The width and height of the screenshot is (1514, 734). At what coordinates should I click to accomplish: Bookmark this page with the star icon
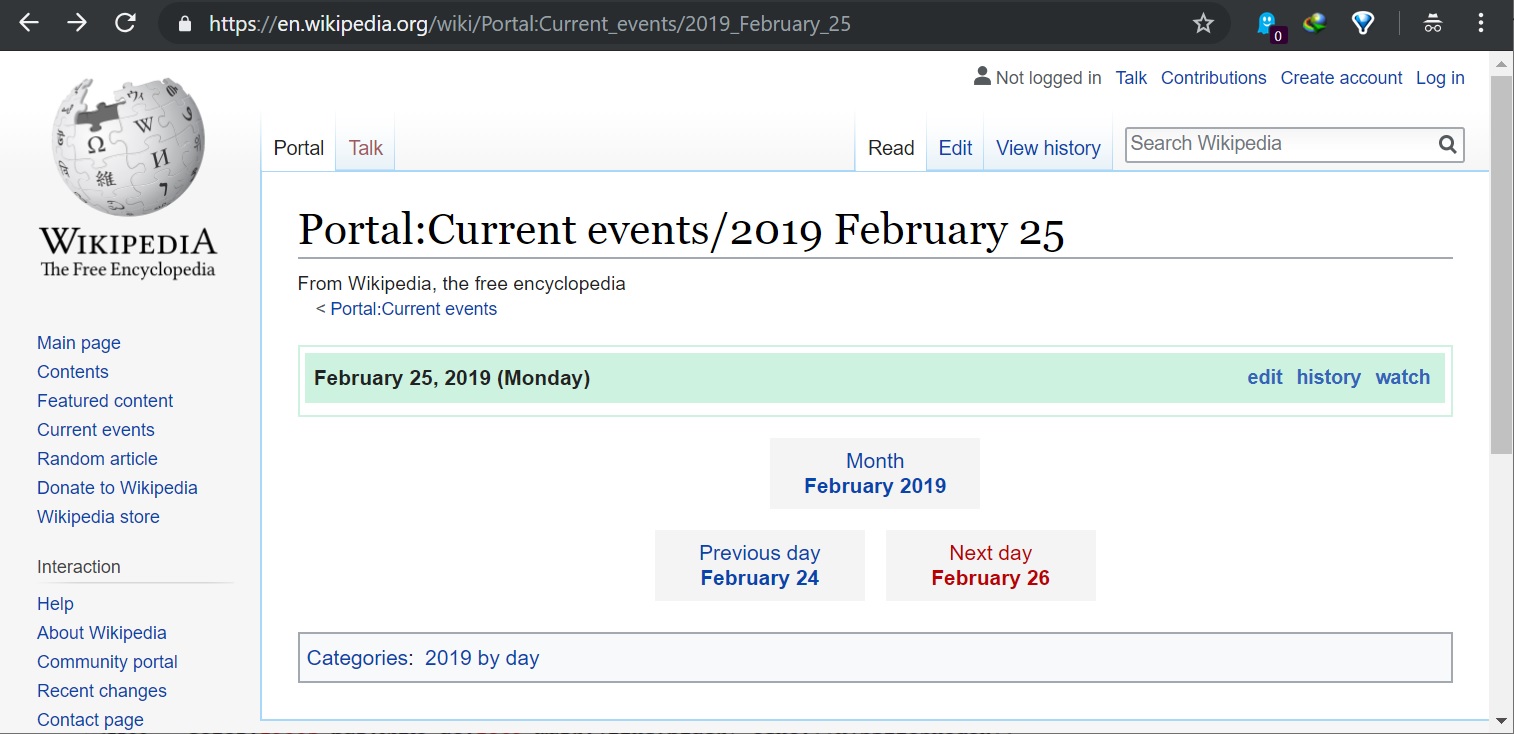[1203, 22]
